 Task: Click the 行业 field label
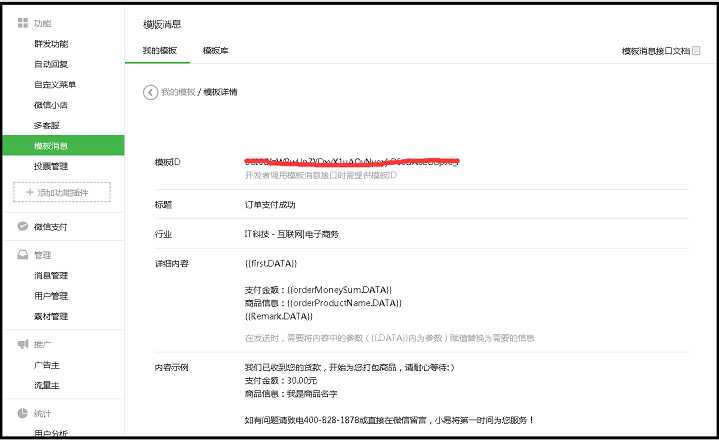point(163,234)
